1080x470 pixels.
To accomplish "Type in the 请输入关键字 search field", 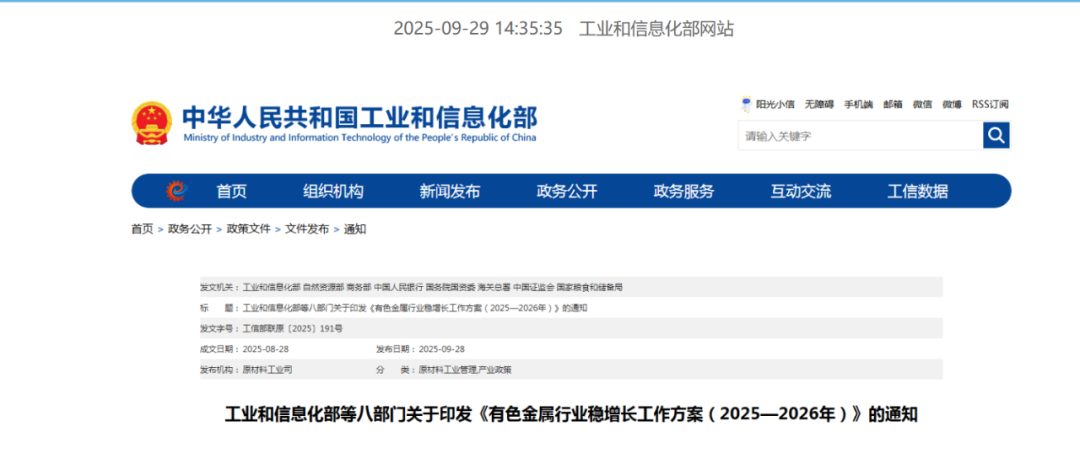I will pyautogui.click(x=860, y=136).
